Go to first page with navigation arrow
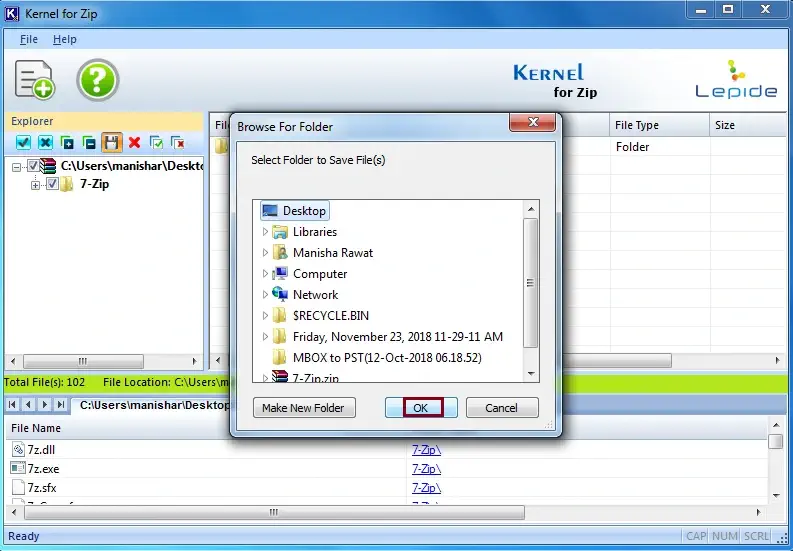793x551 pixels. coord(12,404)
